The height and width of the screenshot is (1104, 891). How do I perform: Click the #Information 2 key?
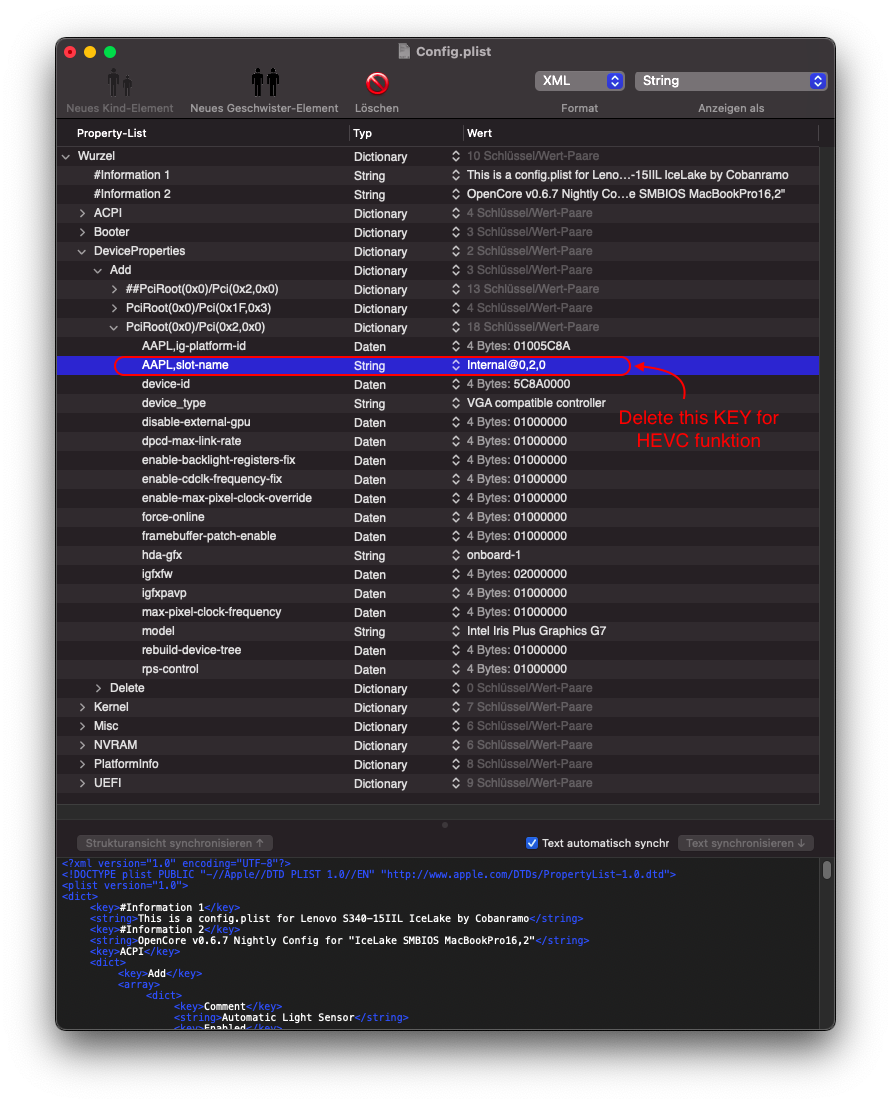[x=132, y=194]
